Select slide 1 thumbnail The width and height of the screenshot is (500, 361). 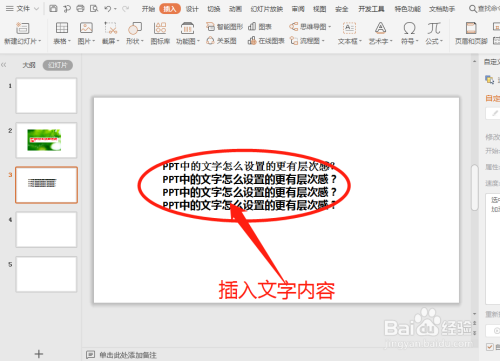(46, 96)
